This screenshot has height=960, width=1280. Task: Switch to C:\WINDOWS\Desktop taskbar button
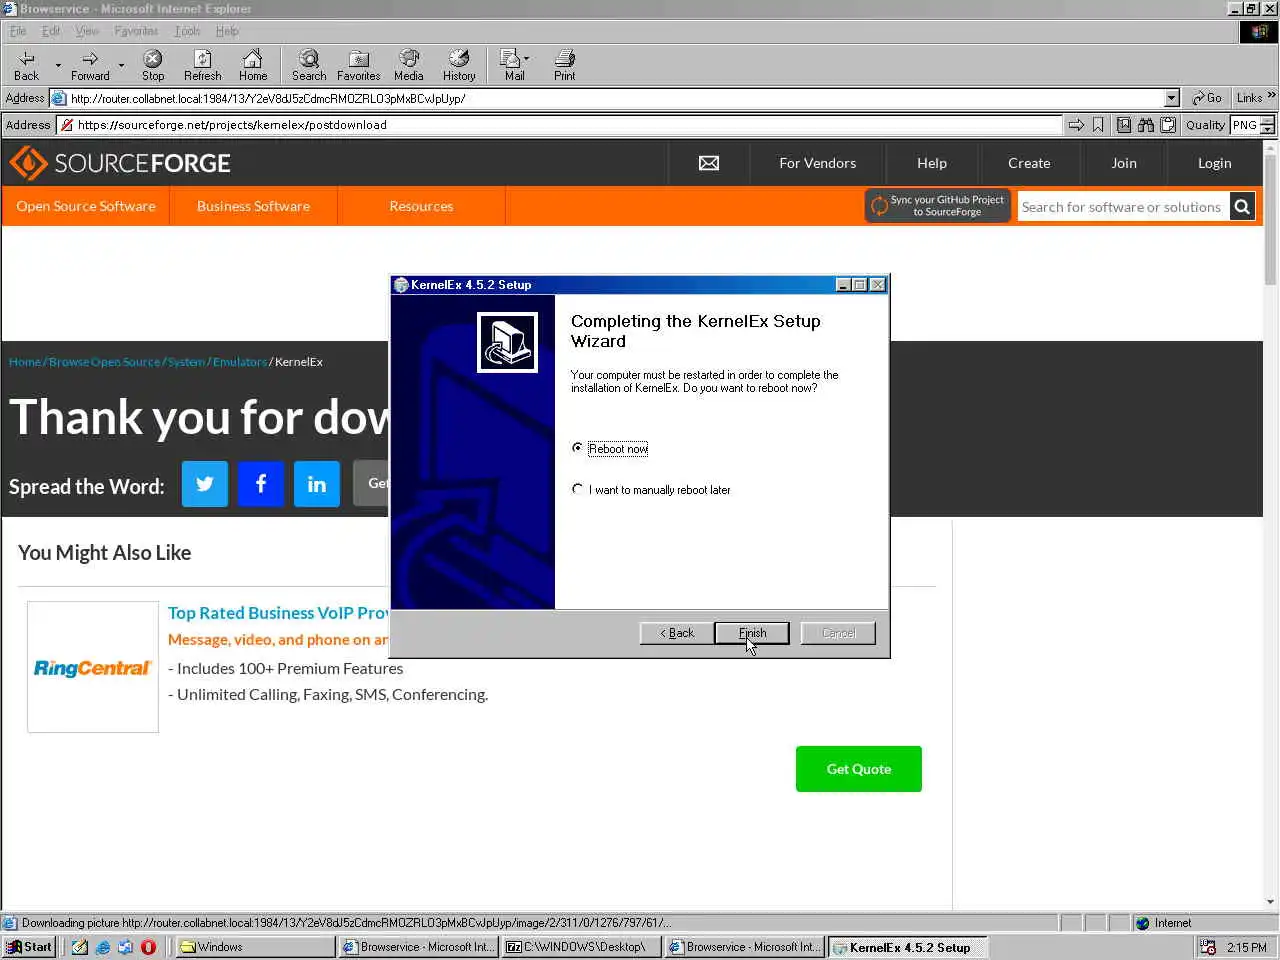582,947
